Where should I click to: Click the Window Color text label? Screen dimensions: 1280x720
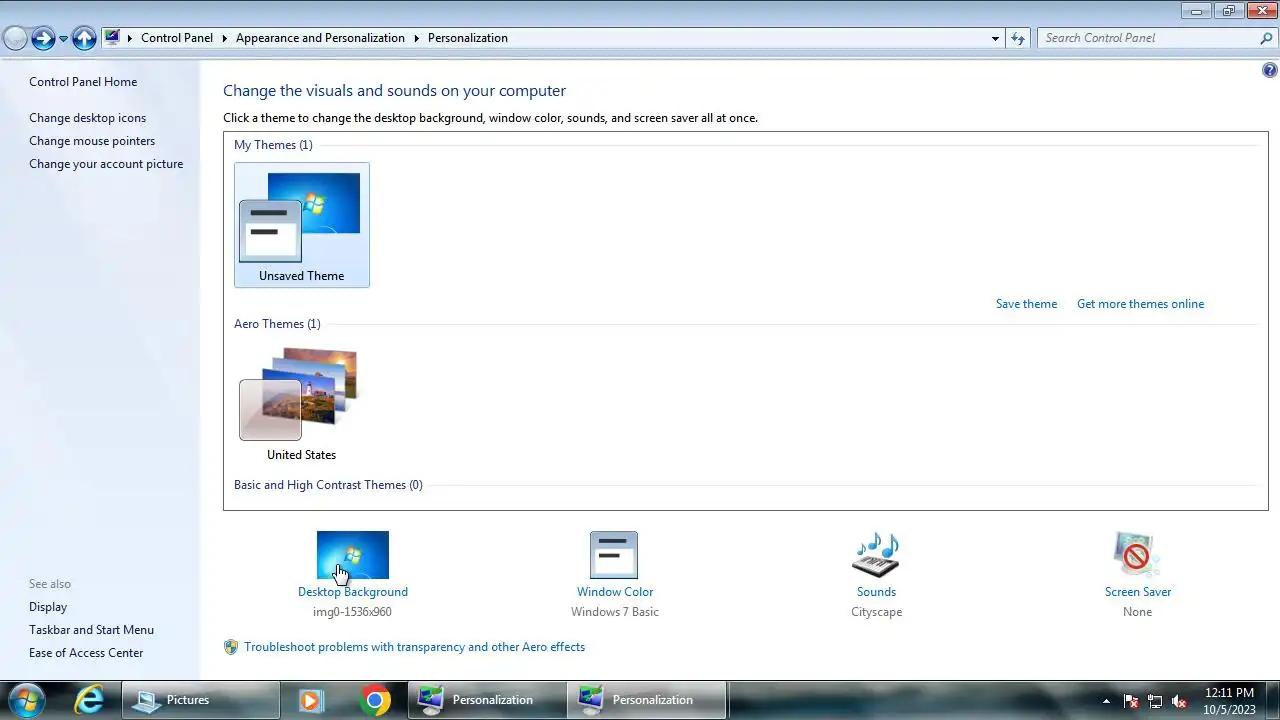click(615, 592)
